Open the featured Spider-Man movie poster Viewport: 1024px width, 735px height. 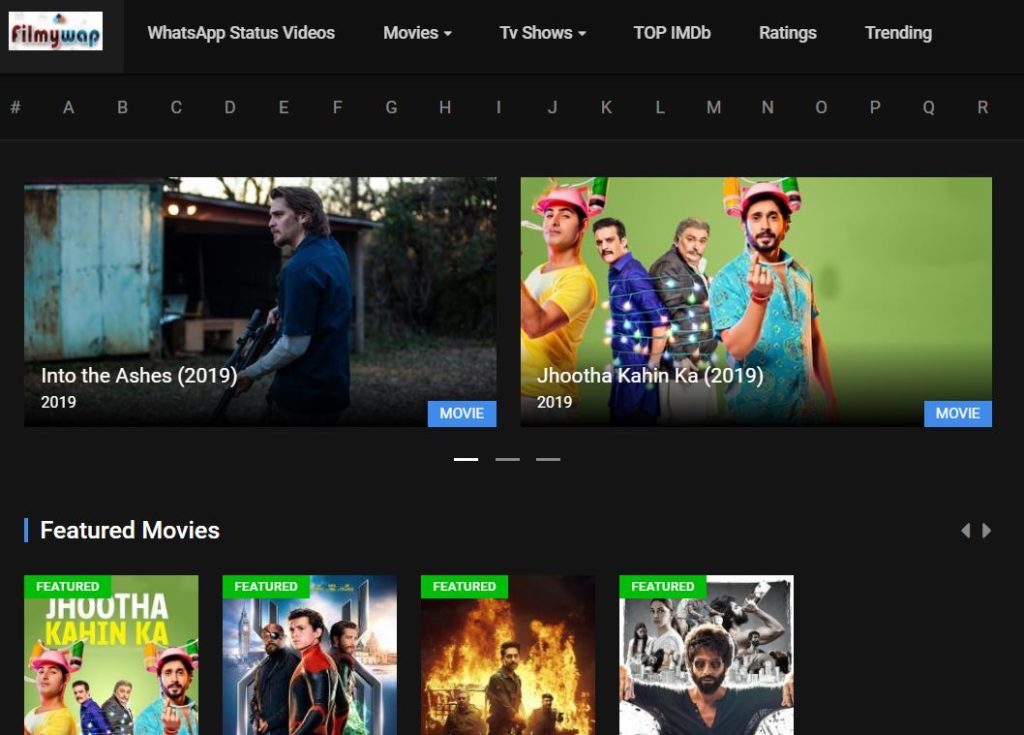click(309, 660)
